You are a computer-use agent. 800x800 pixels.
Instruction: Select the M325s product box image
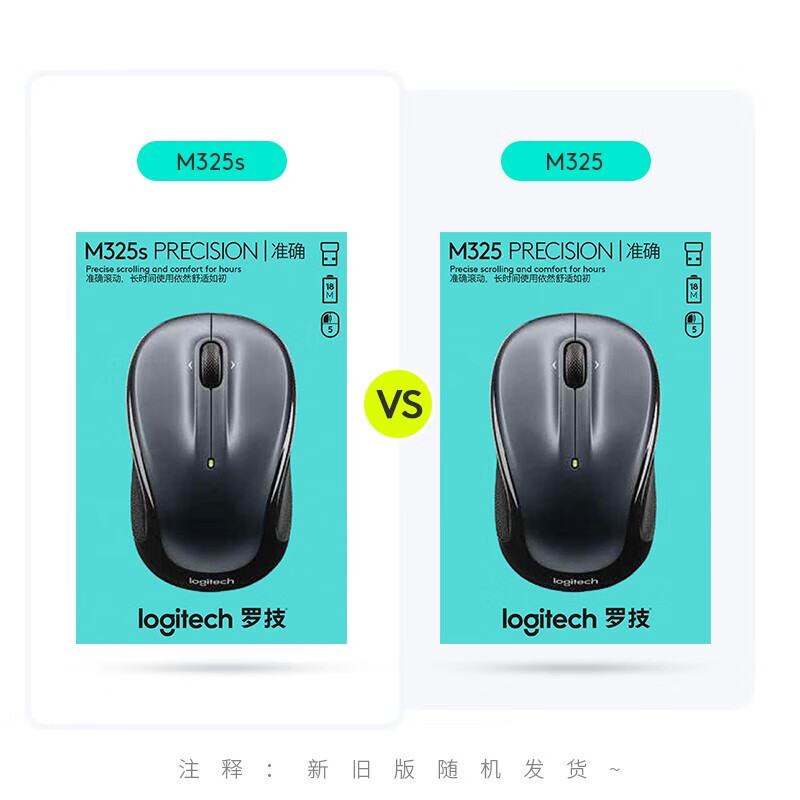[x=211, y=438]
